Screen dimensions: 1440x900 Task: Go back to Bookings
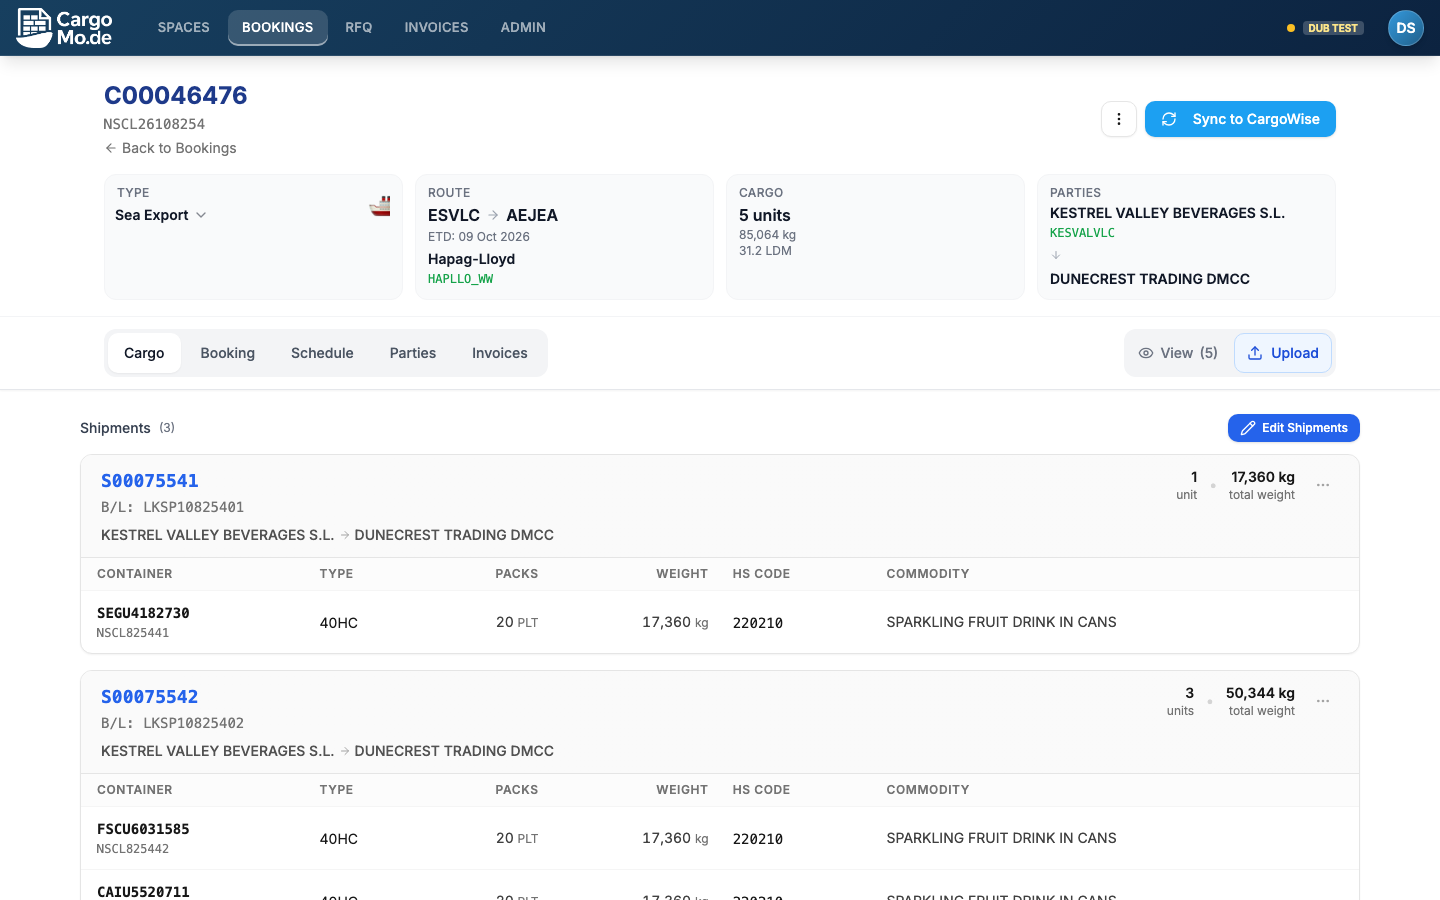click(170, 148)
